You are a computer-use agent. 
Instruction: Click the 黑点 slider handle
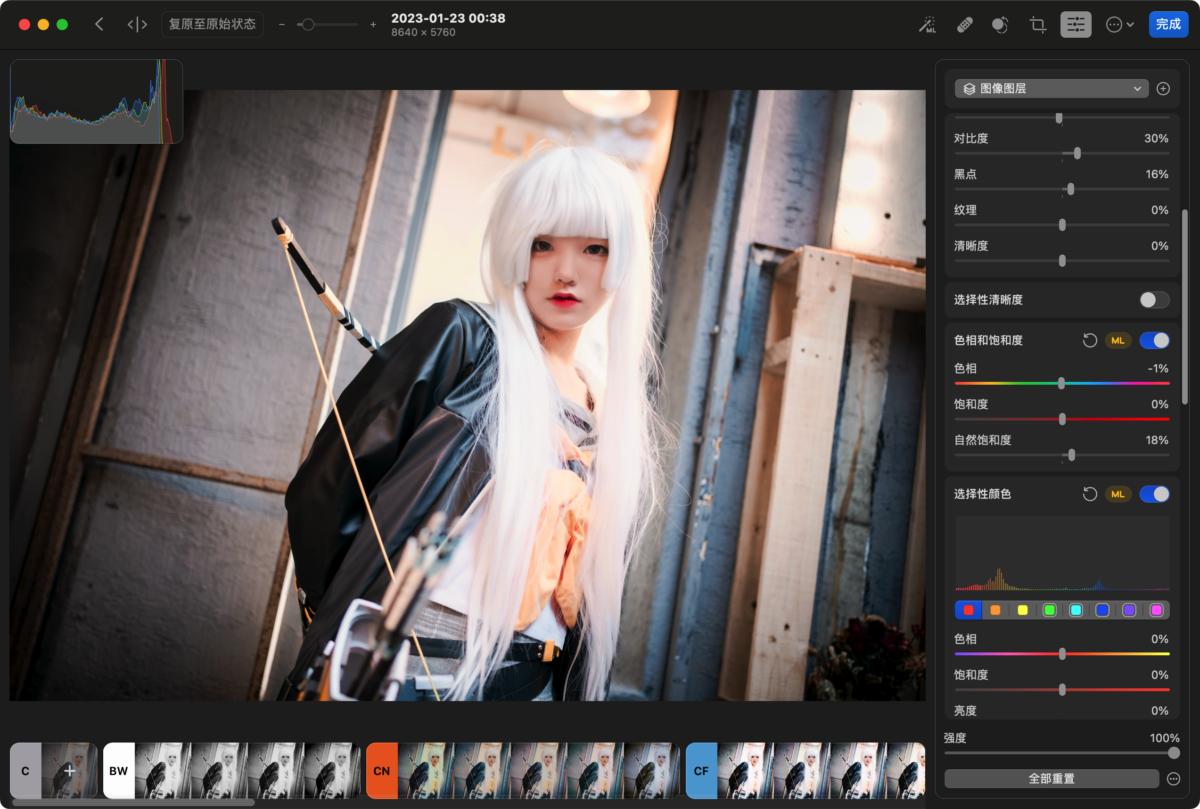tap(1070, 189)
